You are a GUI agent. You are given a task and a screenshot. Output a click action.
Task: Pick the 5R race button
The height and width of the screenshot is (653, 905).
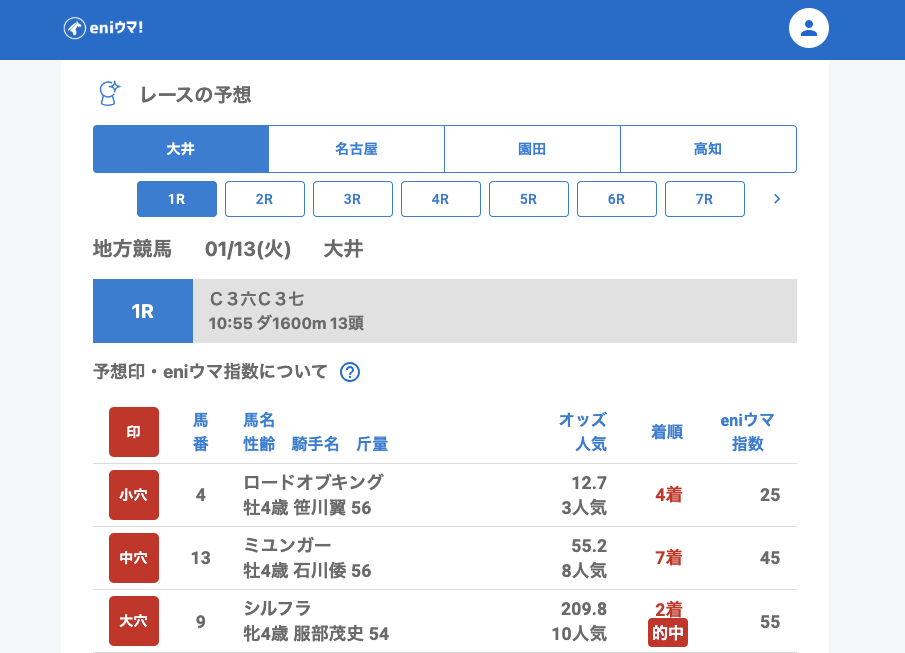tap(529, 199)
